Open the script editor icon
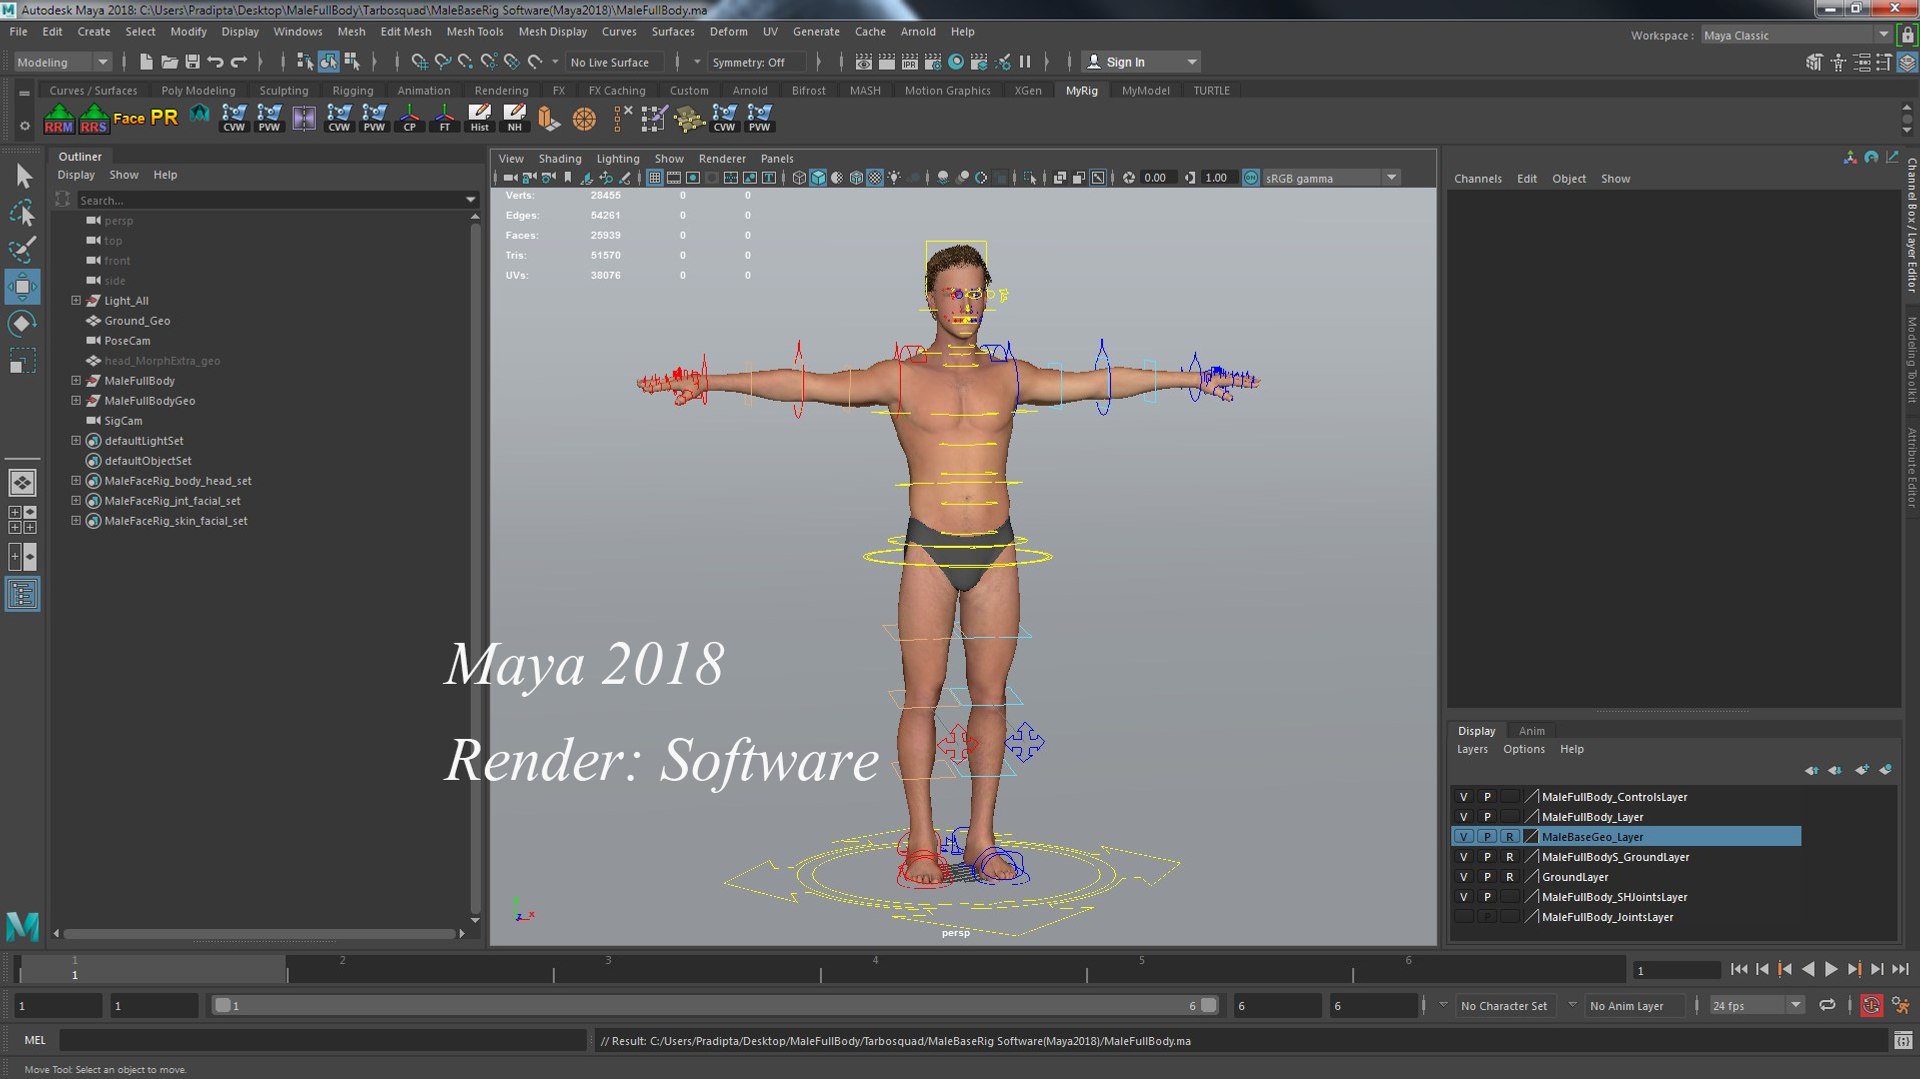The height and width of the screenshot is (1079, 1920). (x=1903, y=1041)
